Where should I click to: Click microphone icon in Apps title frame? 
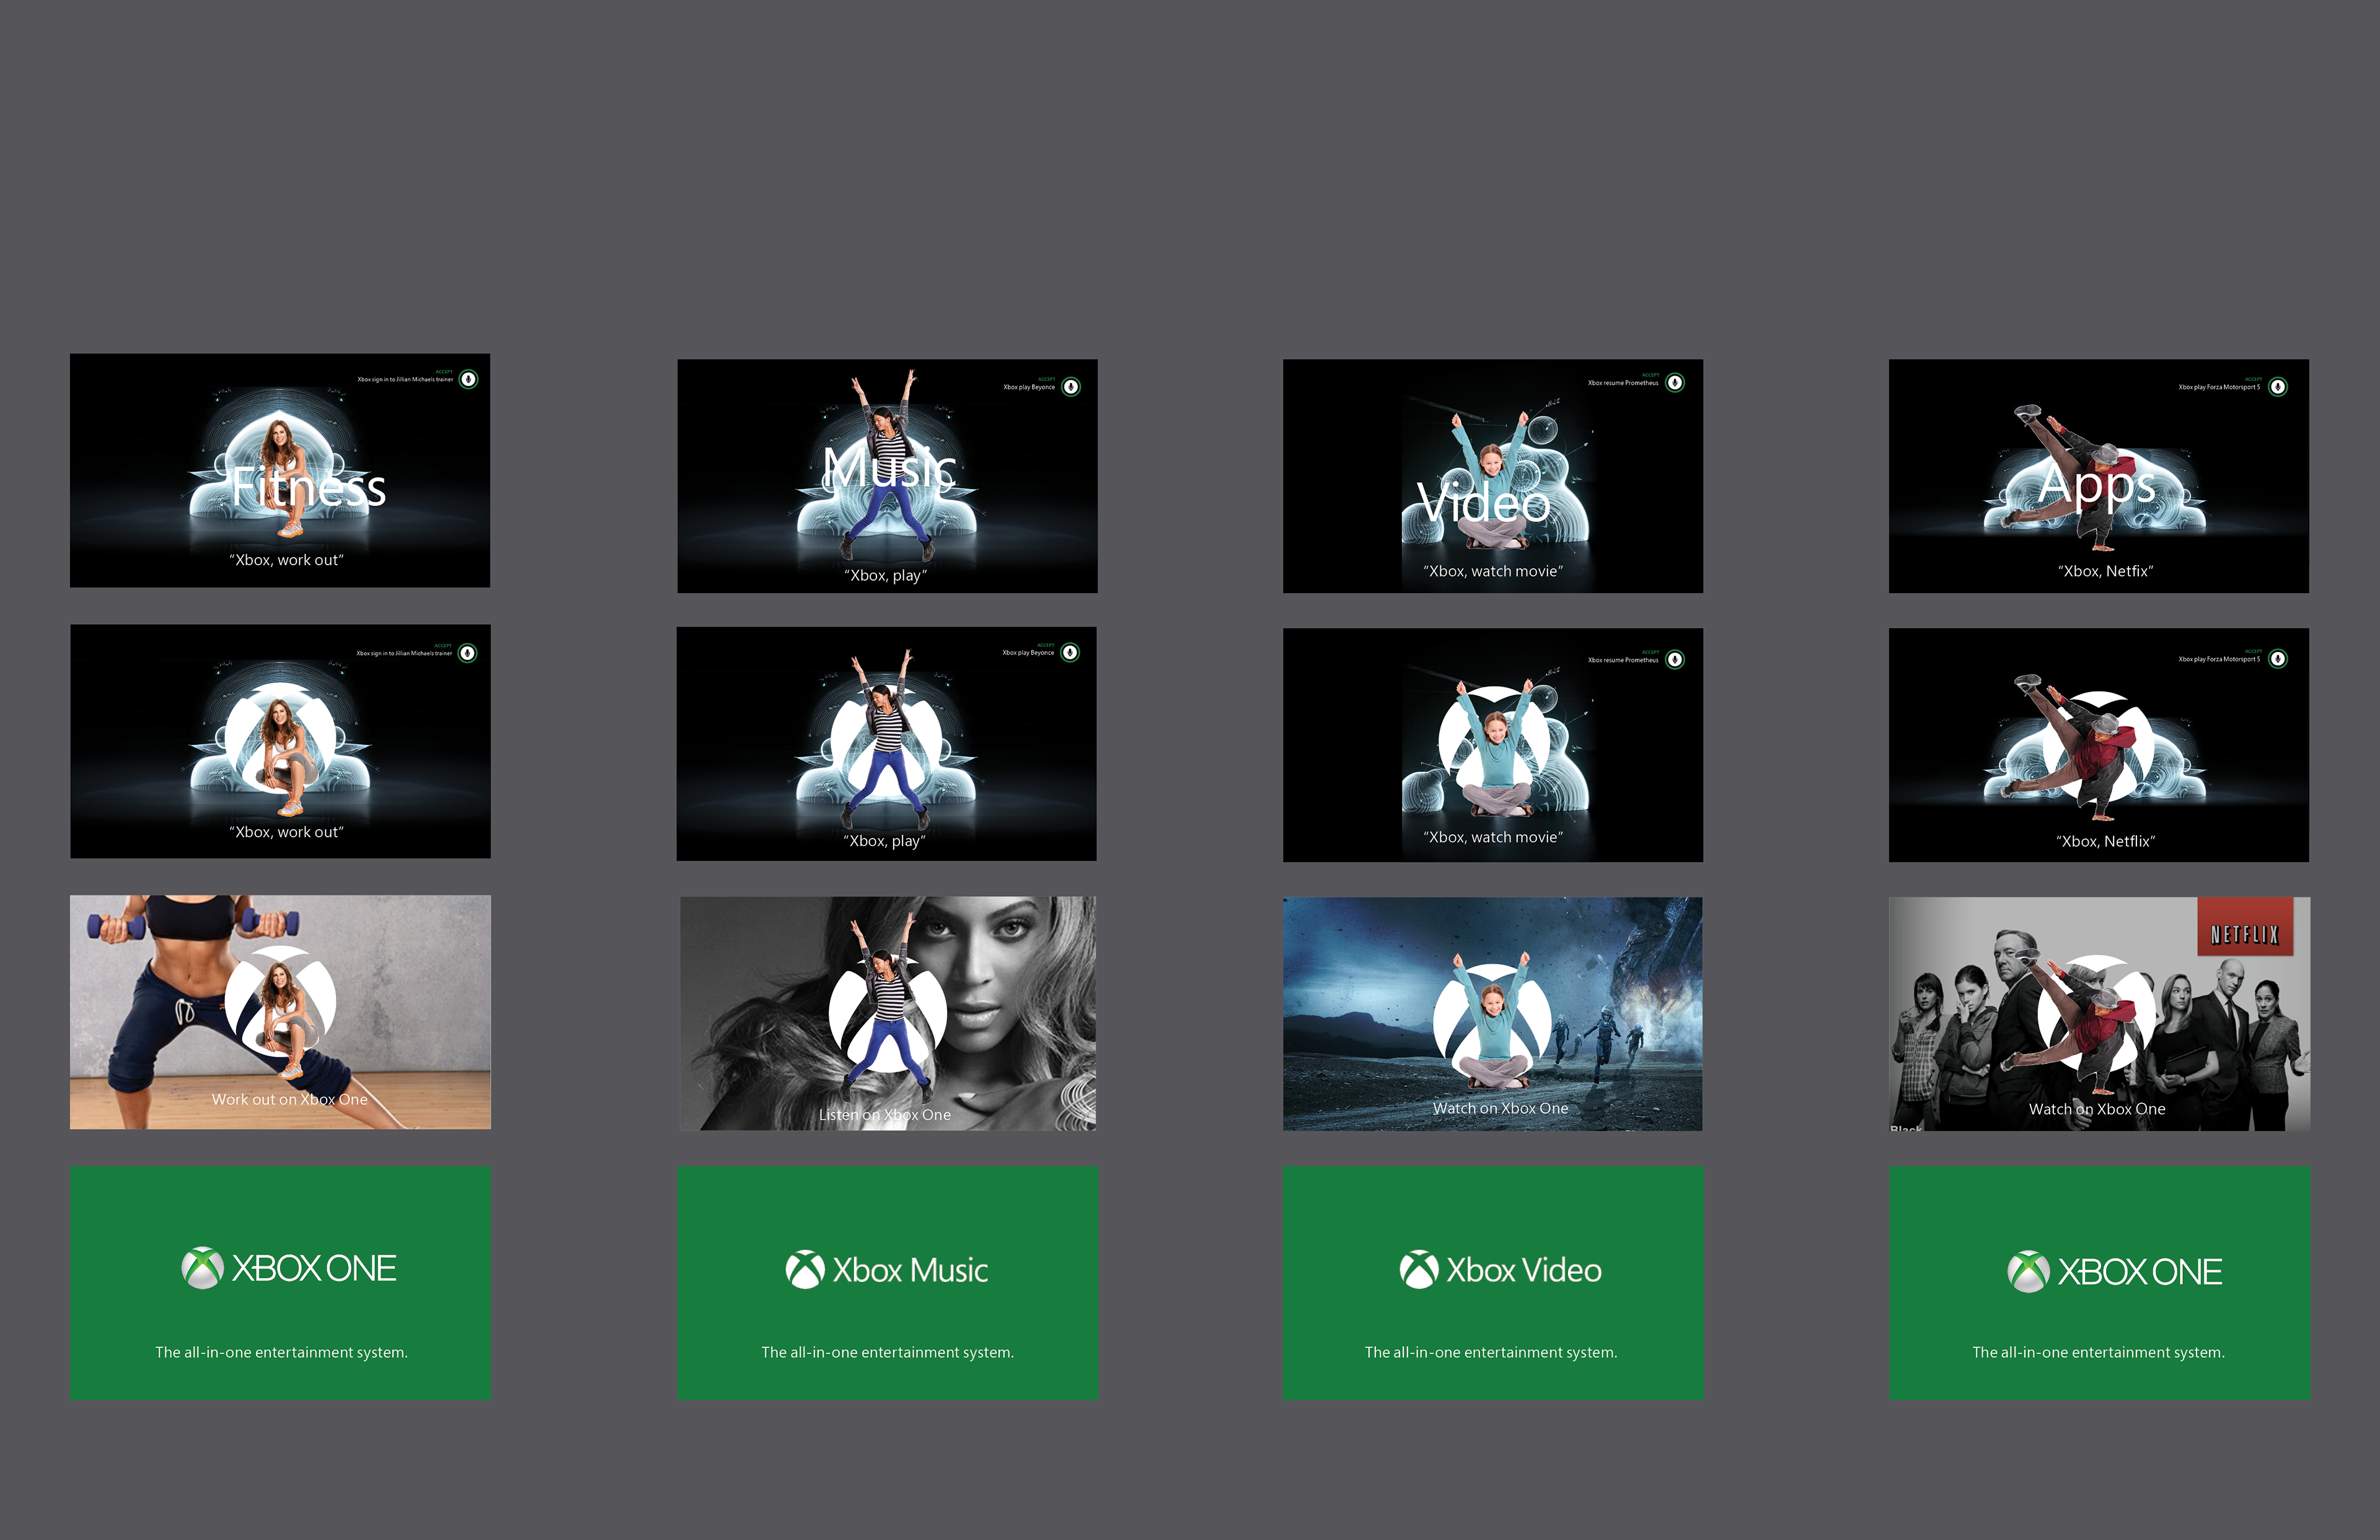pyautogui.click(x=2278, y=387)
